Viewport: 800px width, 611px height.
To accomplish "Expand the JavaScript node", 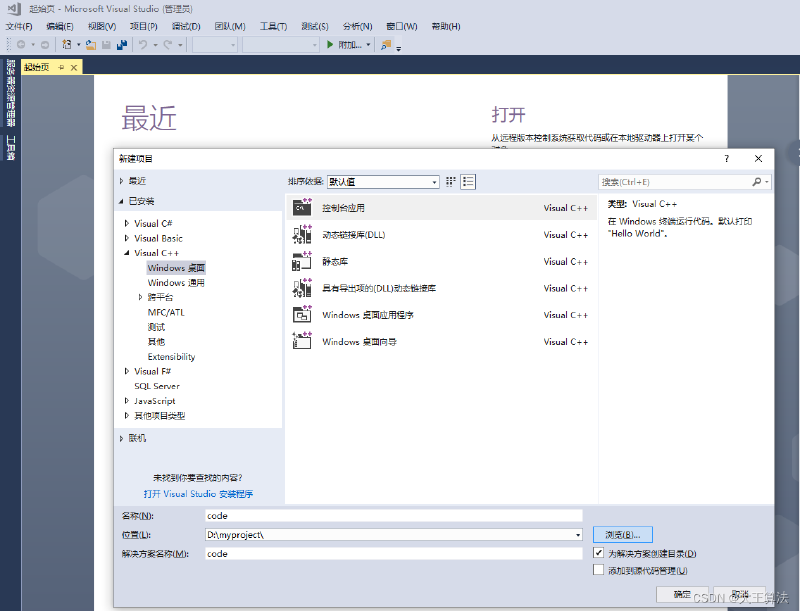I will [127, 401].
